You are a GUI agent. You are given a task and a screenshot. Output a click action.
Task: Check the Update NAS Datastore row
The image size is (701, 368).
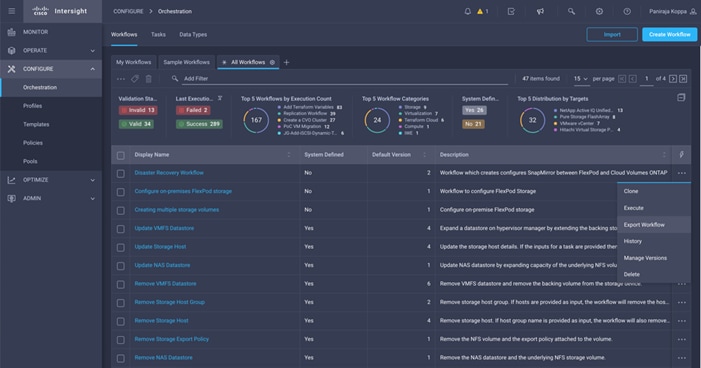[121, 266]
